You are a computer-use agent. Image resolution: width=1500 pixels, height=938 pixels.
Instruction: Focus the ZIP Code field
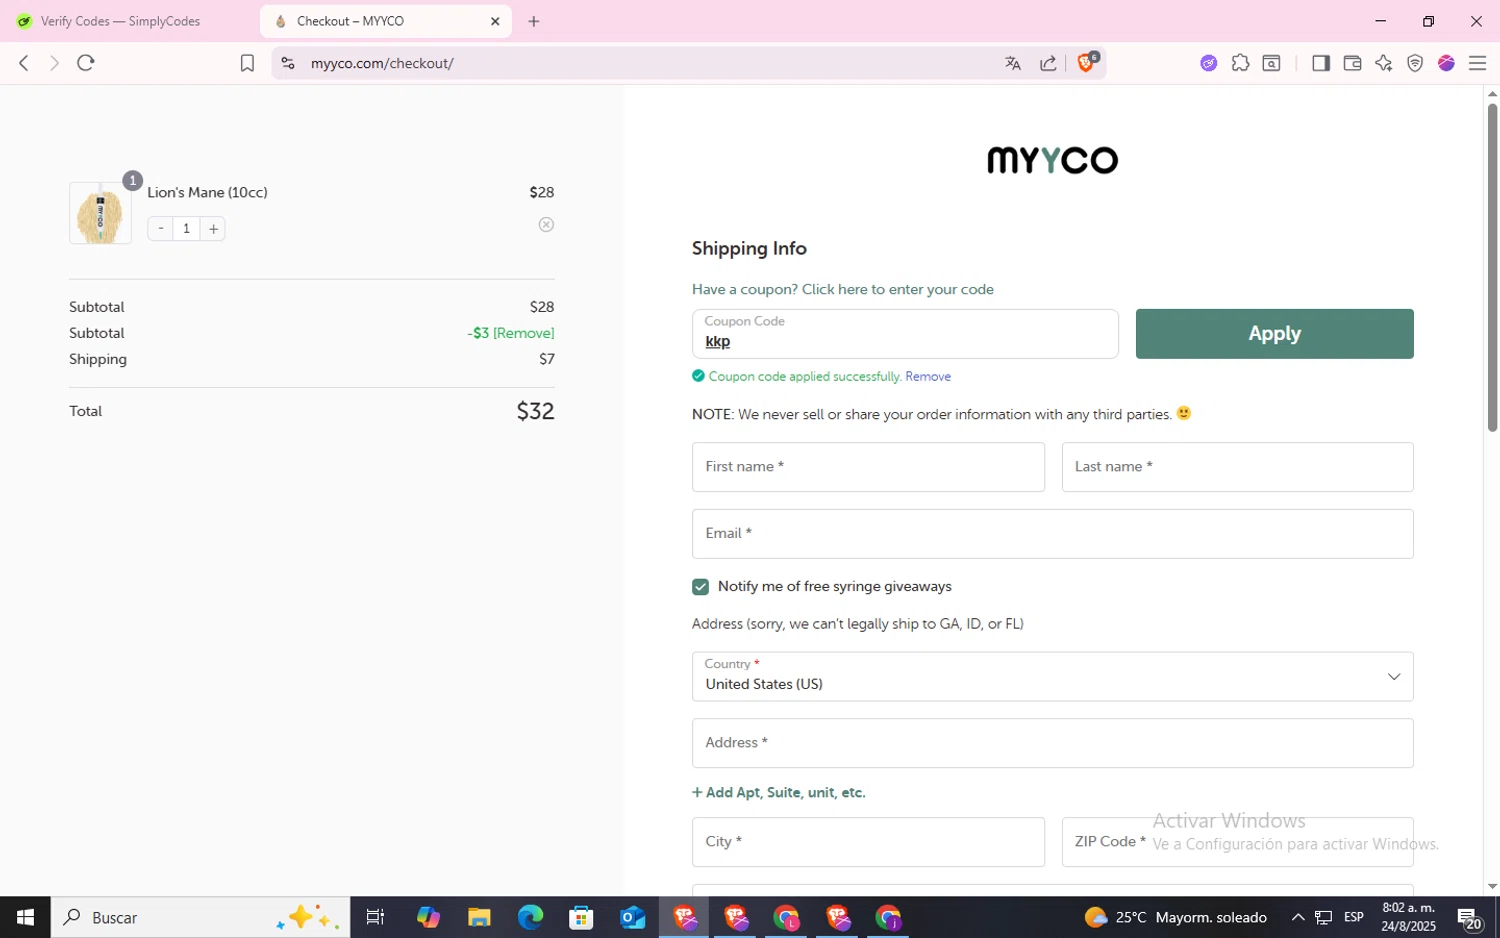[1237, 842]
